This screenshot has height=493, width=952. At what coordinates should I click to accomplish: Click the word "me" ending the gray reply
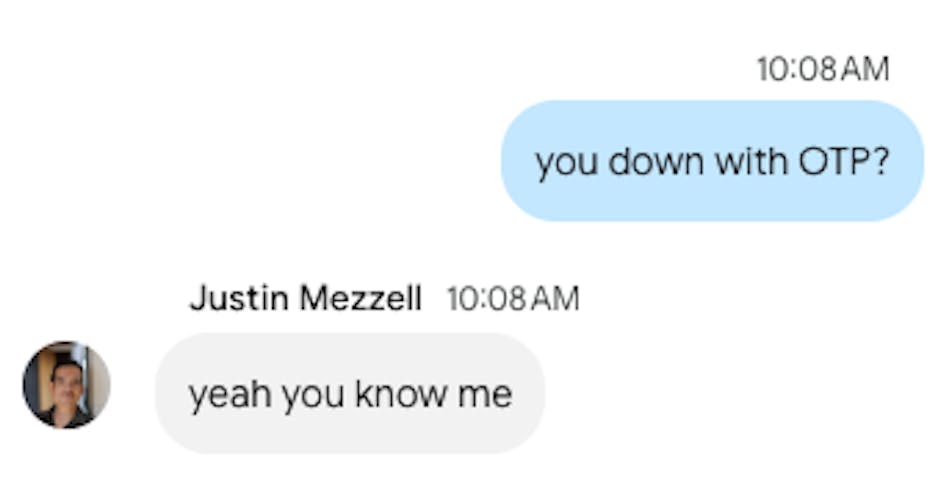tap(484, 395)
